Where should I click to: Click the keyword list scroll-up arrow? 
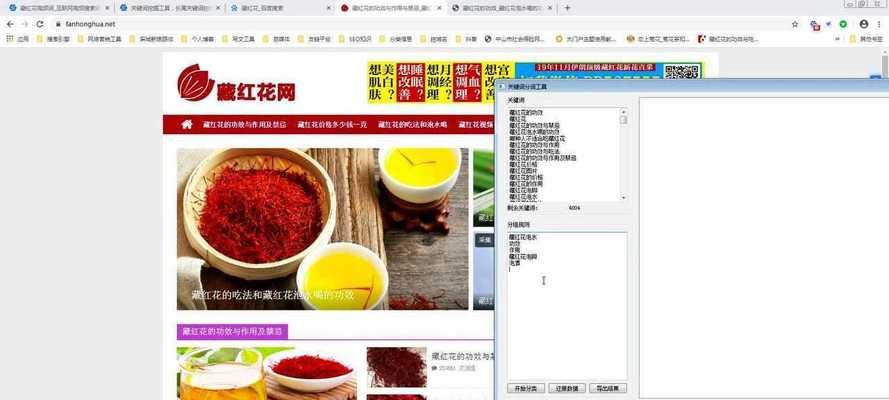(624, 111)
